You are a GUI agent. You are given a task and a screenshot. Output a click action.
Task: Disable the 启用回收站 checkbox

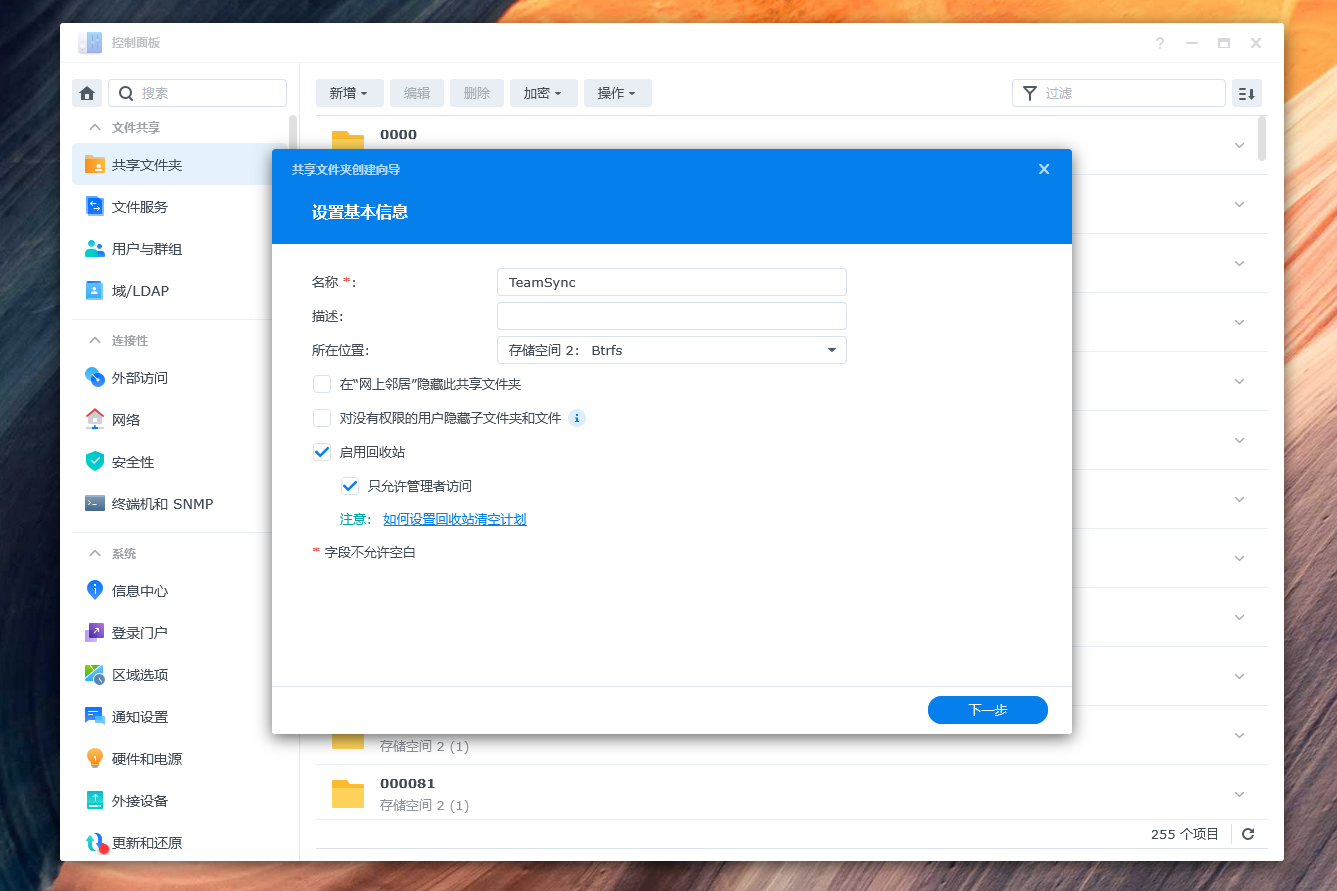322,452
